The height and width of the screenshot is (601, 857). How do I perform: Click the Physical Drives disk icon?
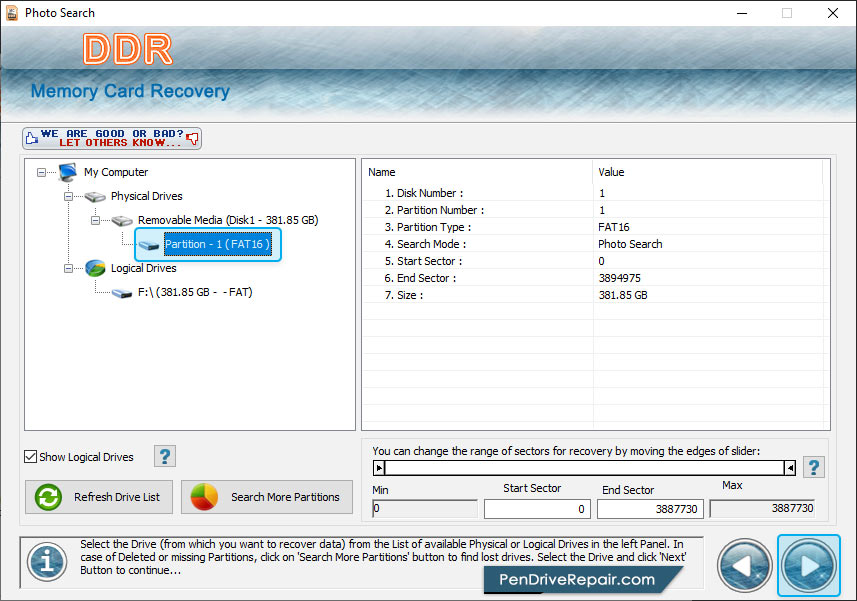95,196
